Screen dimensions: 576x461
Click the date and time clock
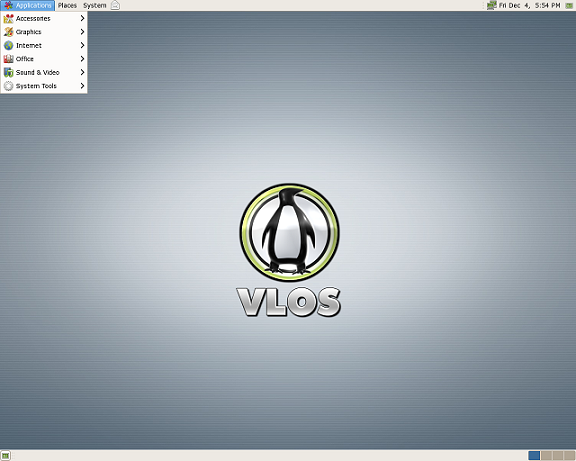pyautogui.click(x=529, y=6)
